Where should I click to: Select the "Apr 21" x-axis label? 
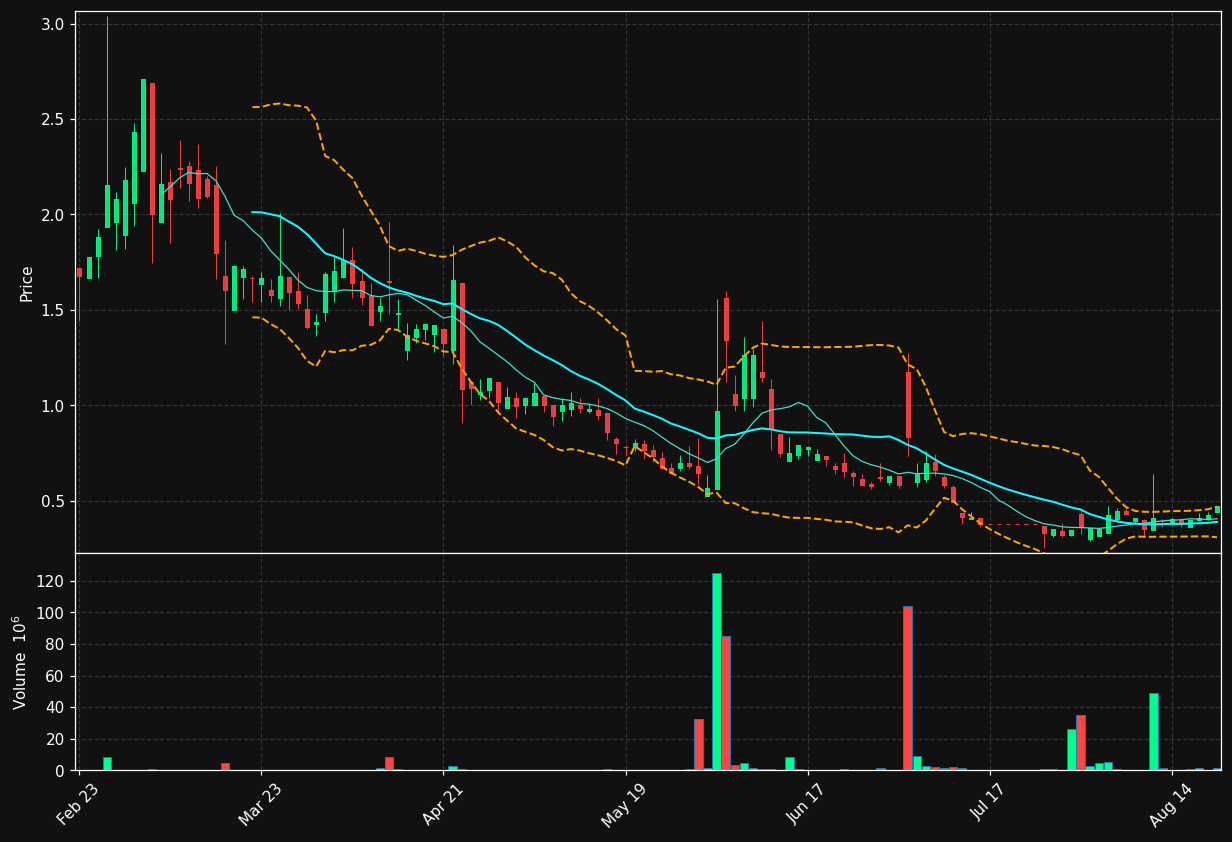pos(443,804)
